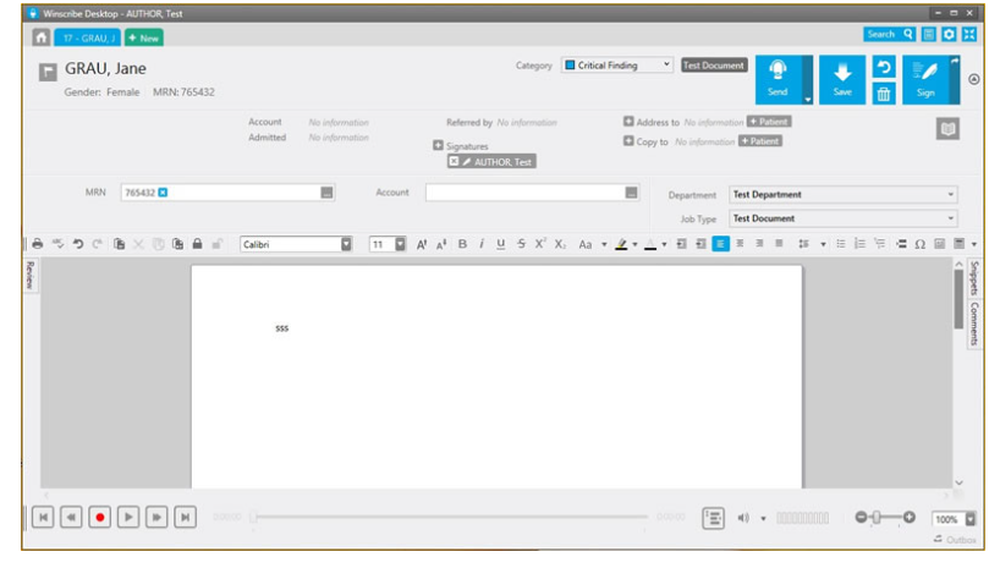This screenshot has height=581, width=1000.
Task: Open the settings gear in top bar
Action: (x=949, y=34)
